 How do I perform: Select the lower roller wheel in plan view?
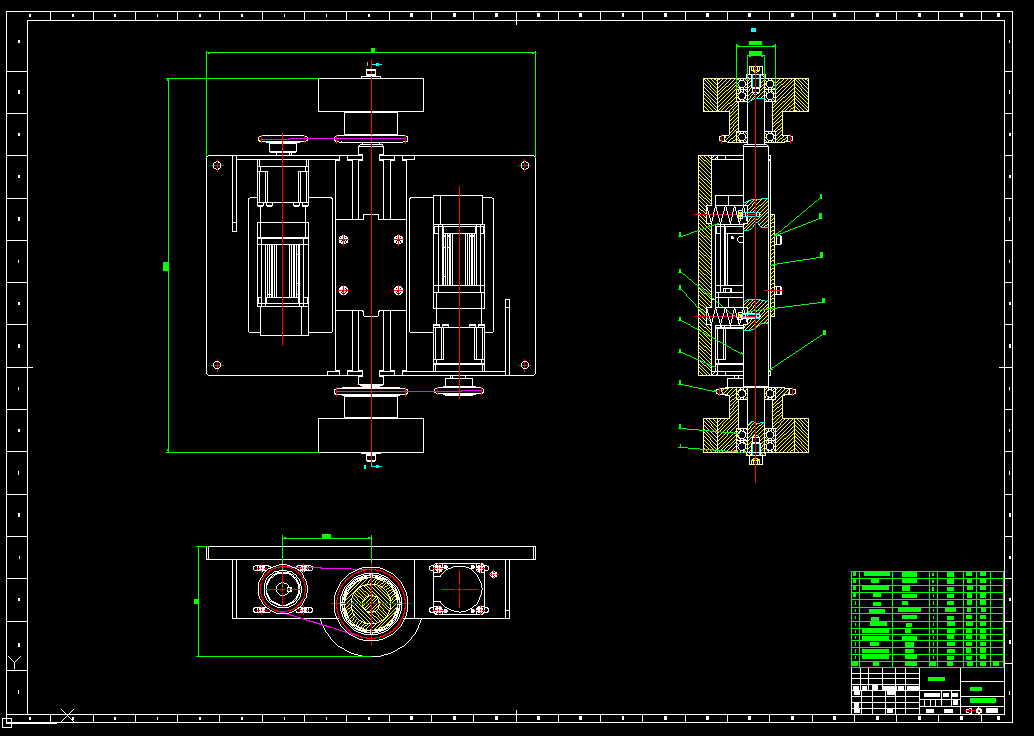(x=371, y=435)
